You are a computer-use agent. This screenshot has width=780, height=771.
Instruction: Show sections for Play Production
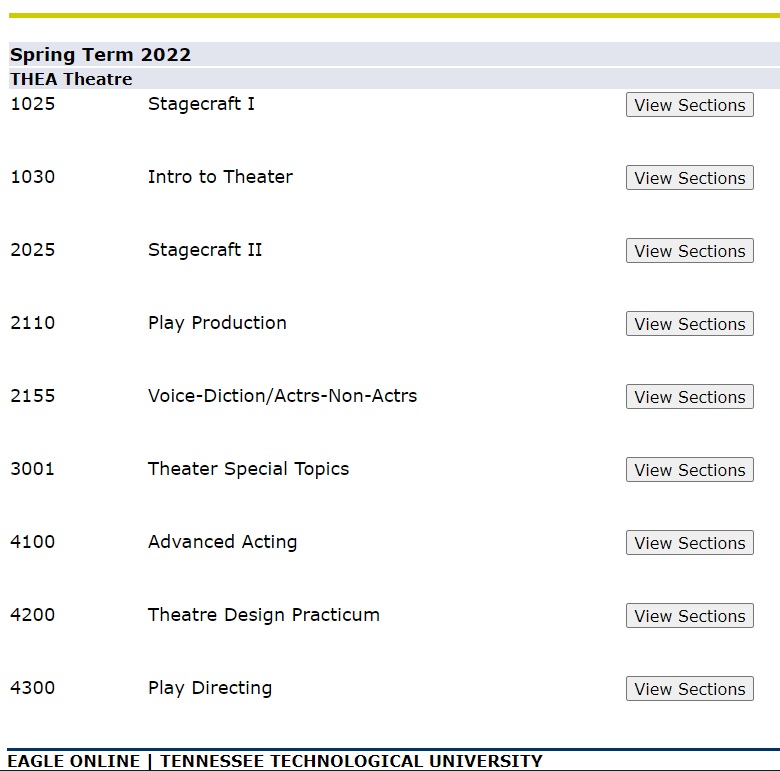click(x=689, y=324)
